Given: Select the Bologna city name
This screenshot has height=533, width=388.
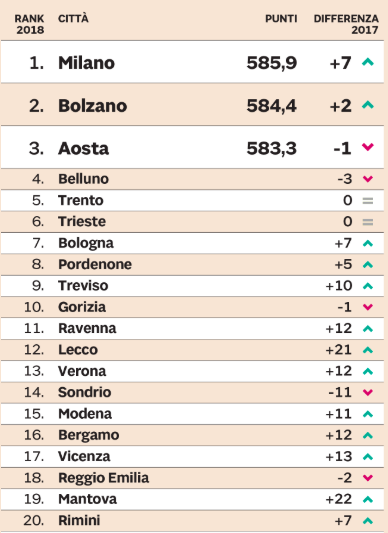Looking at the screenshot, I should pos(86,243).
